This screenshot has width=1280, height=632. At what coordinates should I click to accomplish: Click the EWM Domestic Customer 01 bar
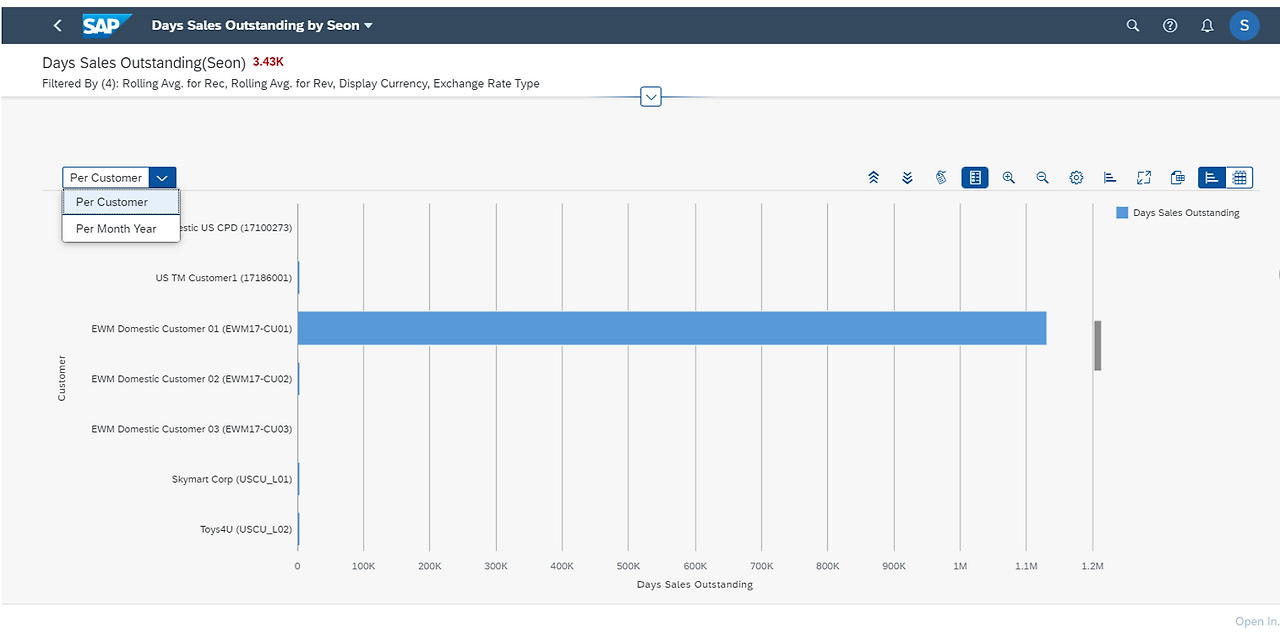tap(672, 328)
